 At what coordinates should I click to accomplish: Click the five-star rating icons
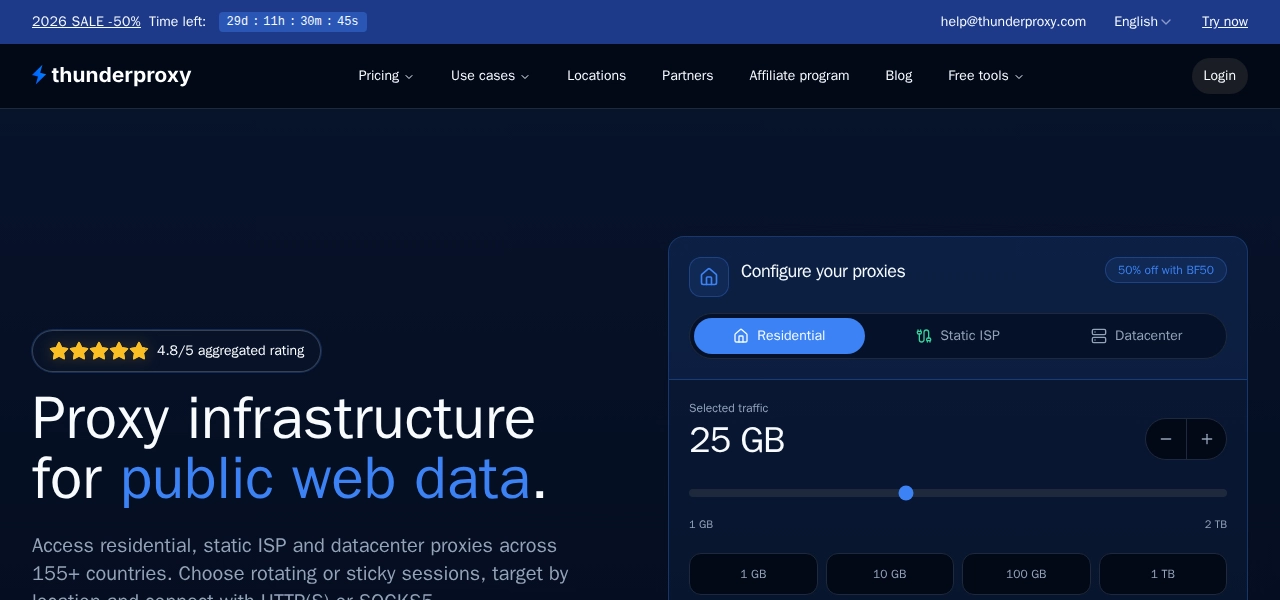click(x=99, y=351)
